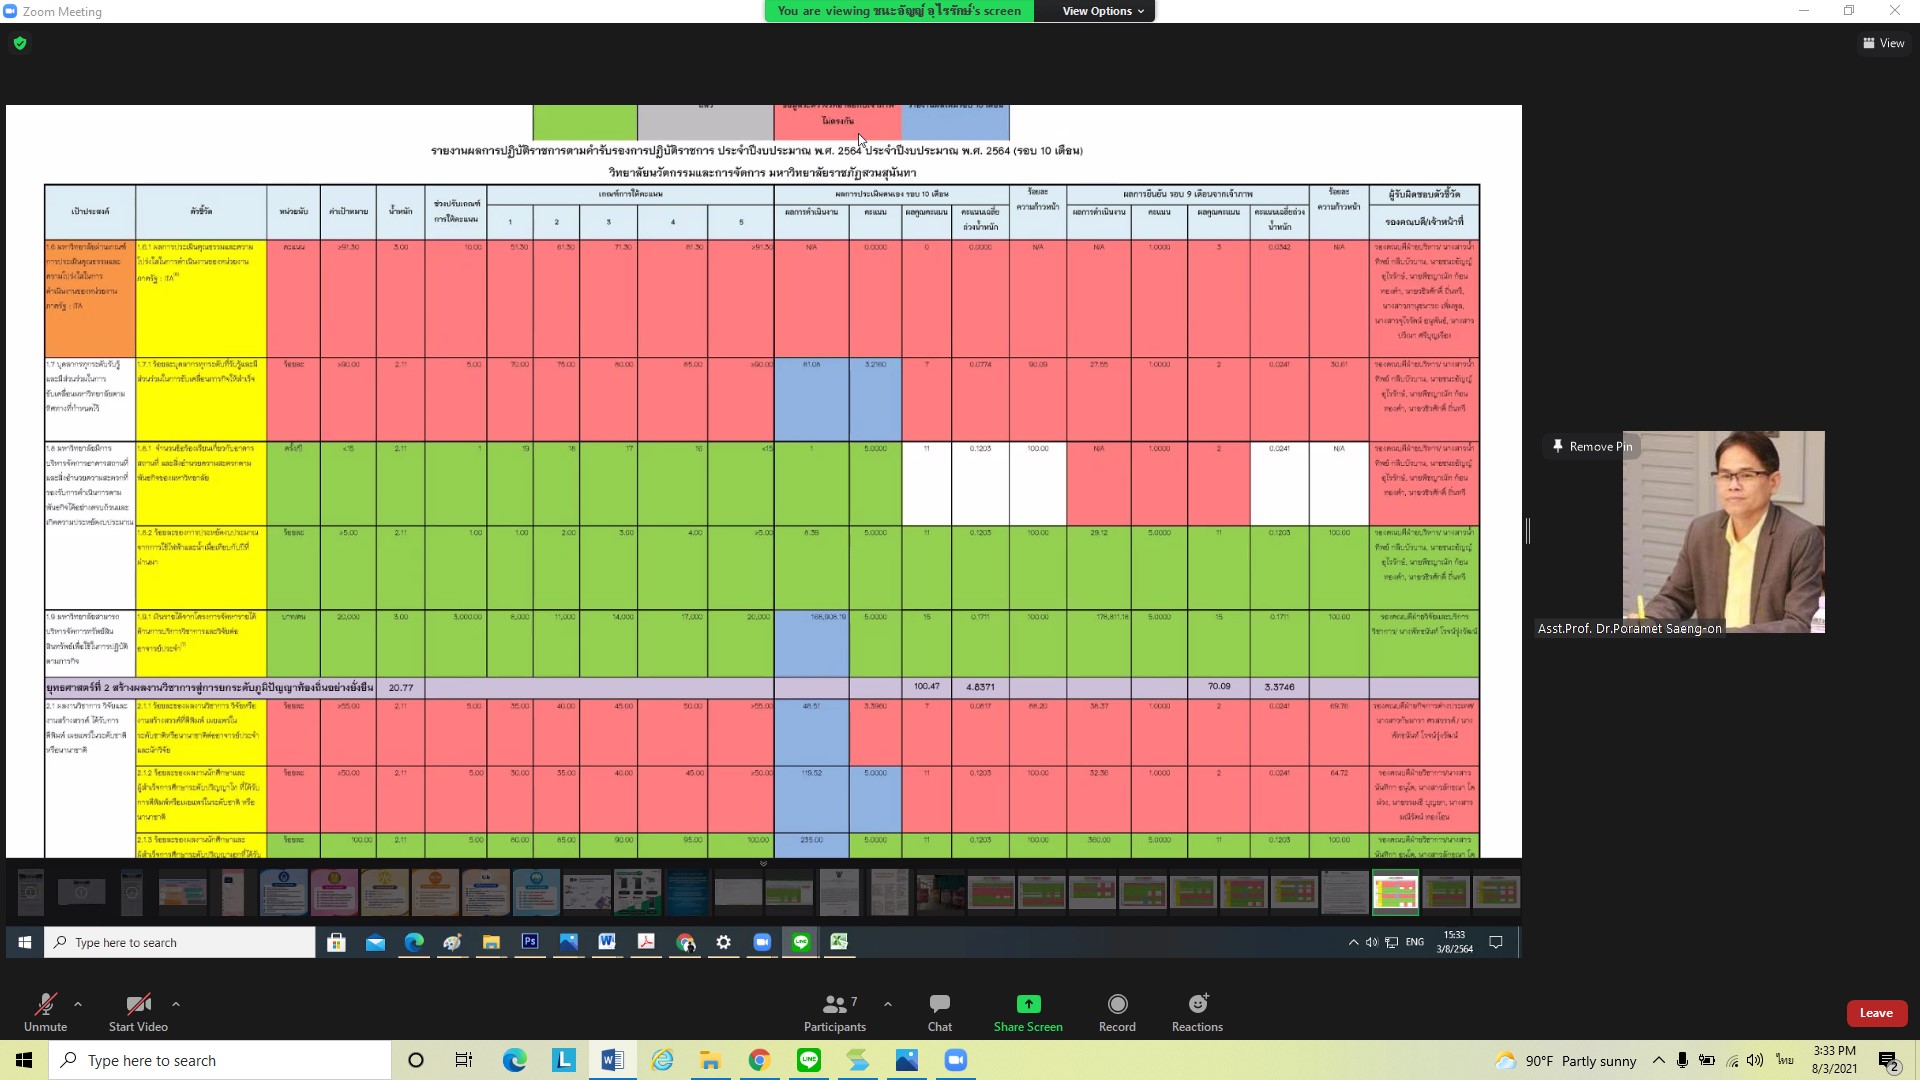Open the View Options dropdown
The width and height of the screenshot is (1920, 1080).
point(1102,11)
